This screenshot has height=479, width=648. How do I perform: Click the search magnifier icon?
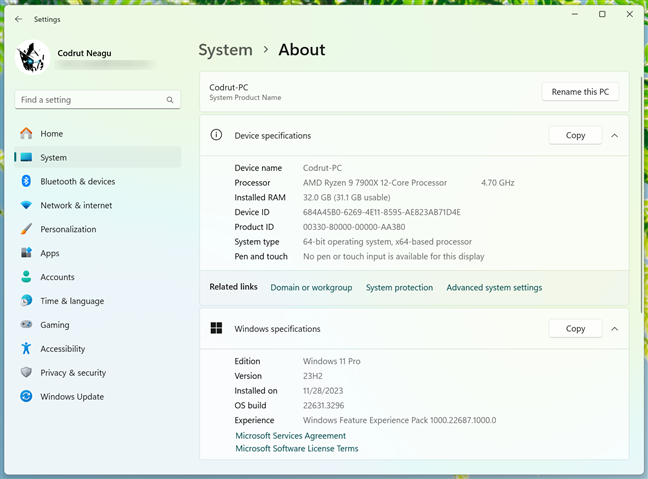(170, 100)
